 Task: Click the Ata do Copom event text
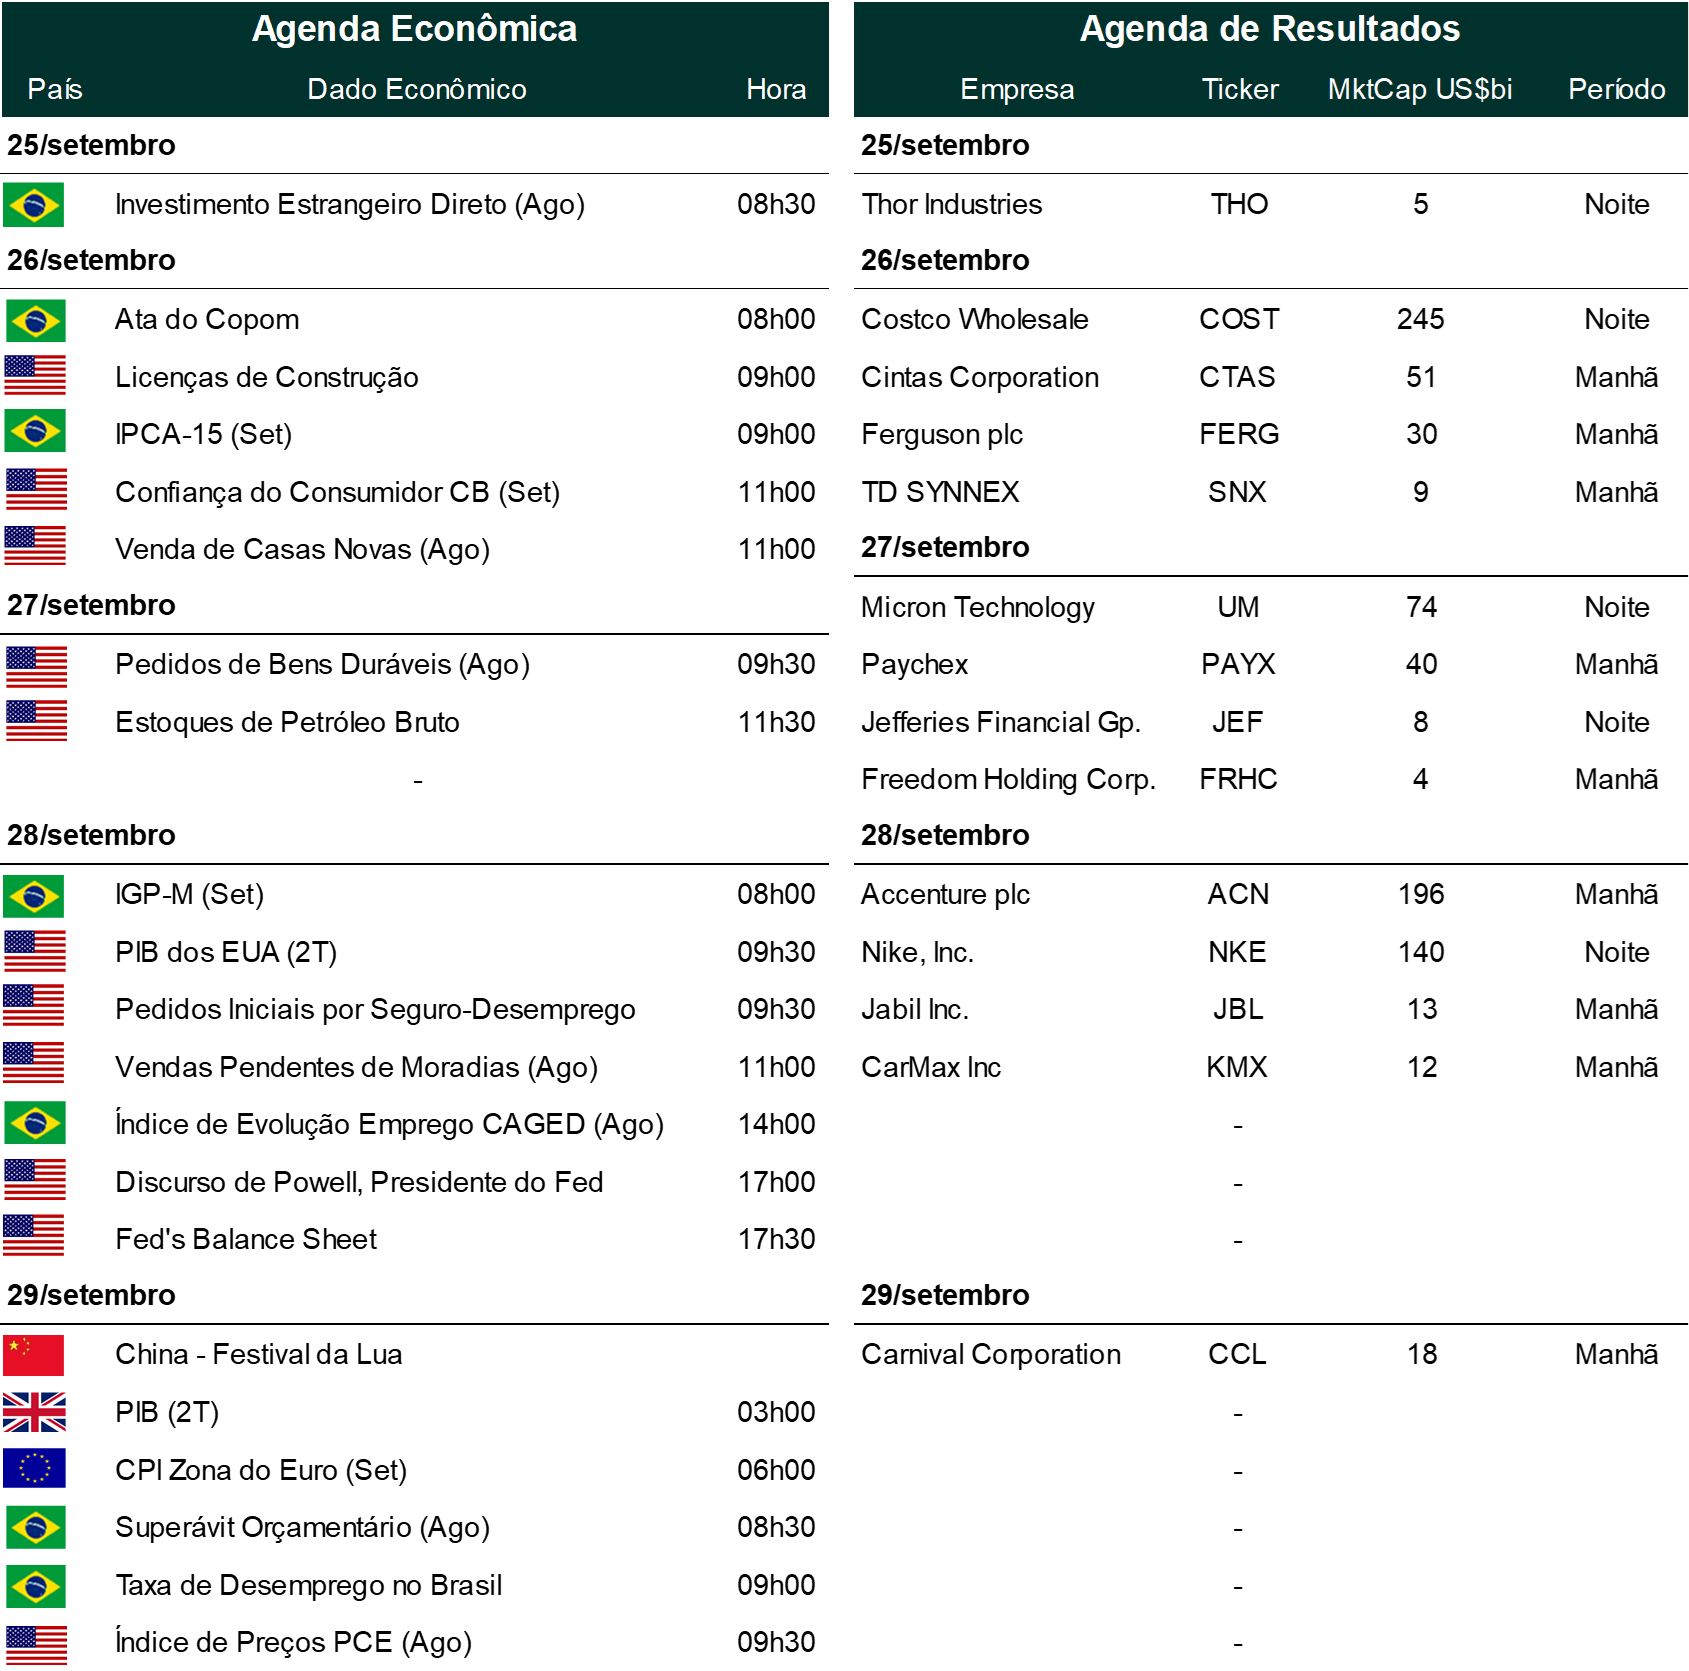[x=207, y=319]
